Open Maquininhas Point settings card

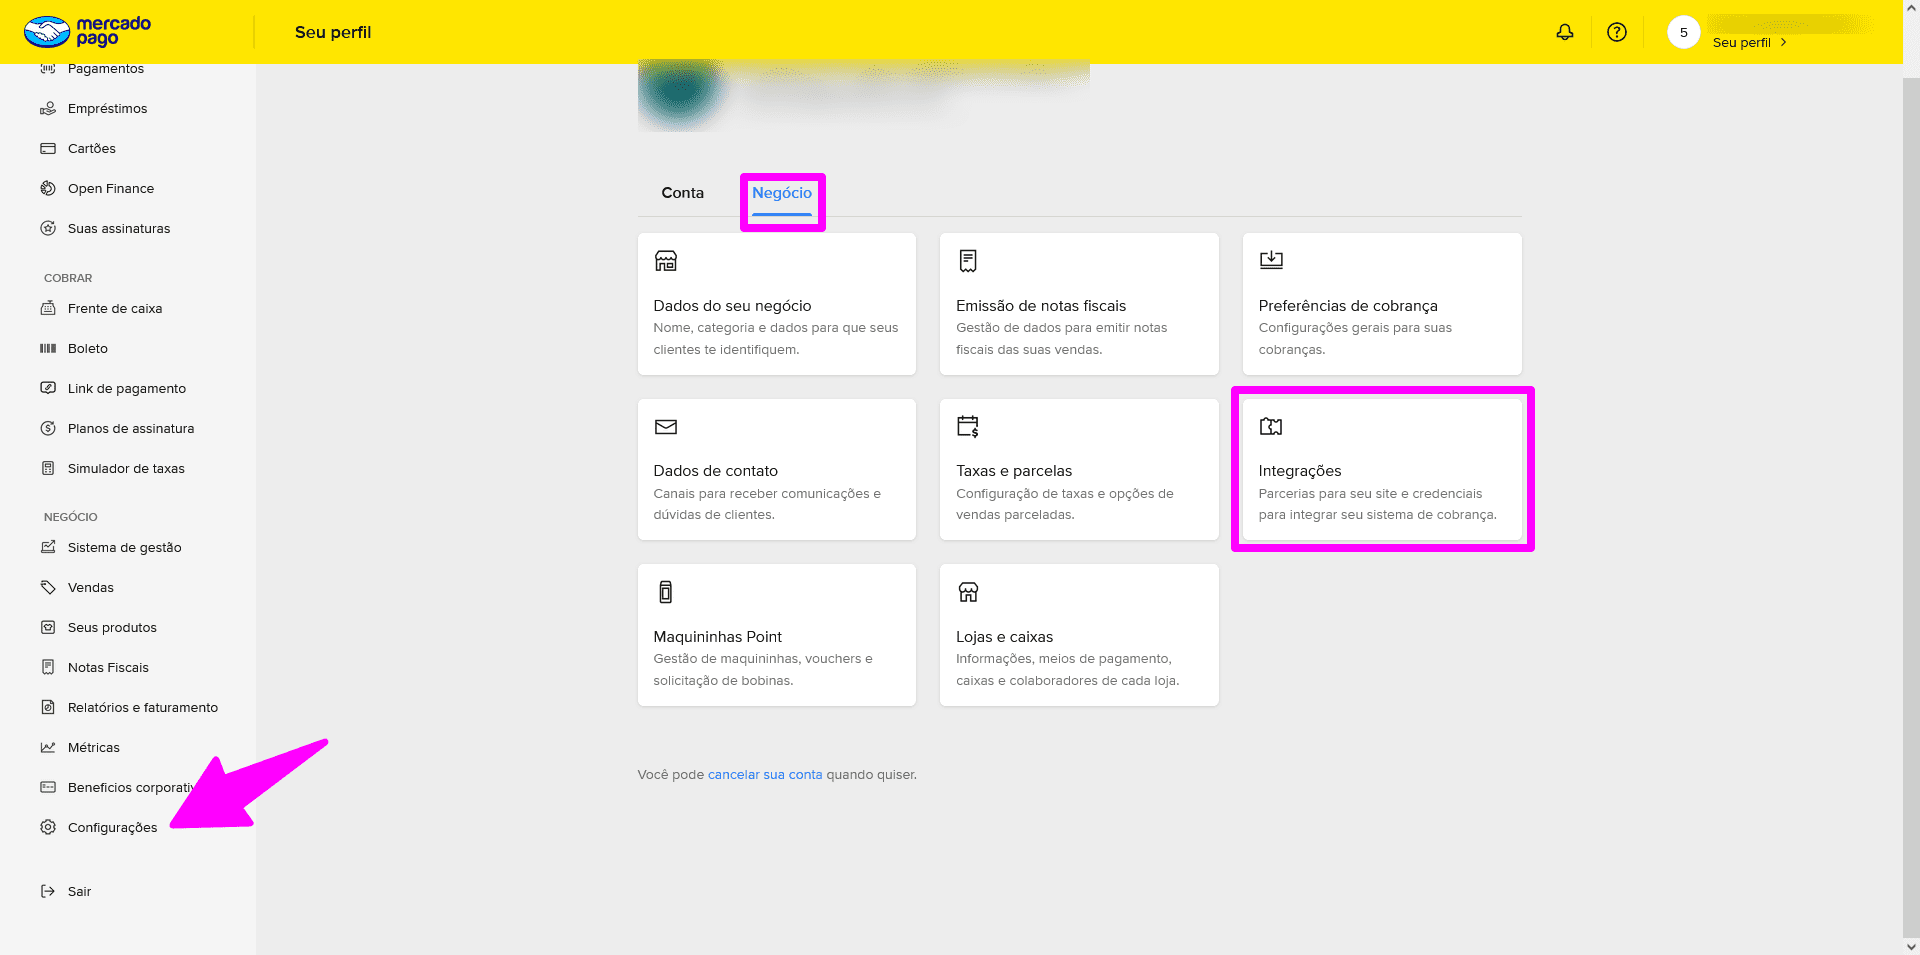(776, 635)
